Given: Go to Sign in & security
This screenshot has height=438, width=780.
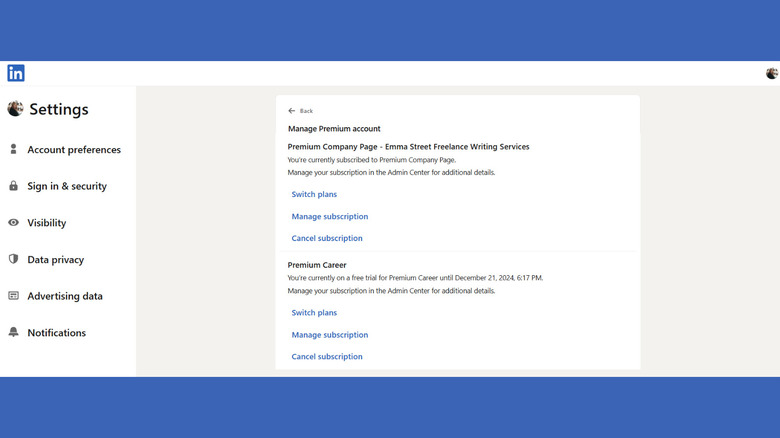Looking at the screenshot, I should click(67, 186).
